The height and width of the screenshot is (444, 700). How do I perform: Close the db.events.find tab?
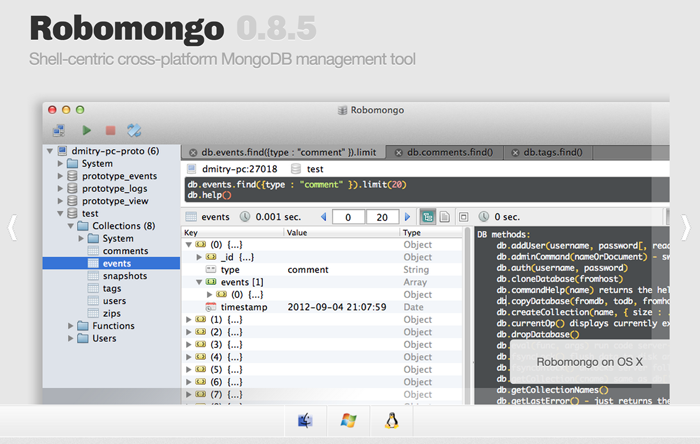click(x=193, y=153)
